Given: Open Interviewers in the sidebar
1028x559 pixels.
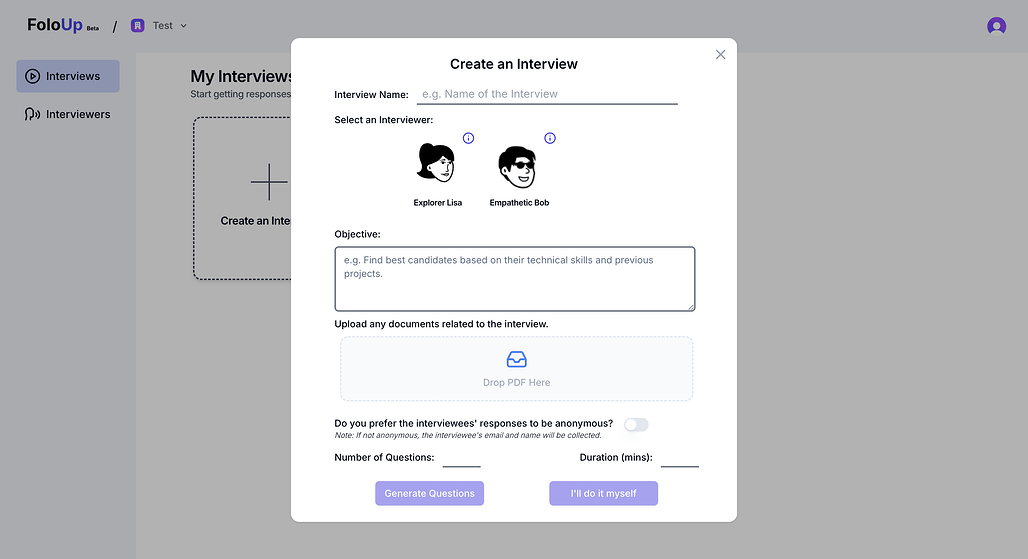Looking at the screenshot, I should coord(68,114).
